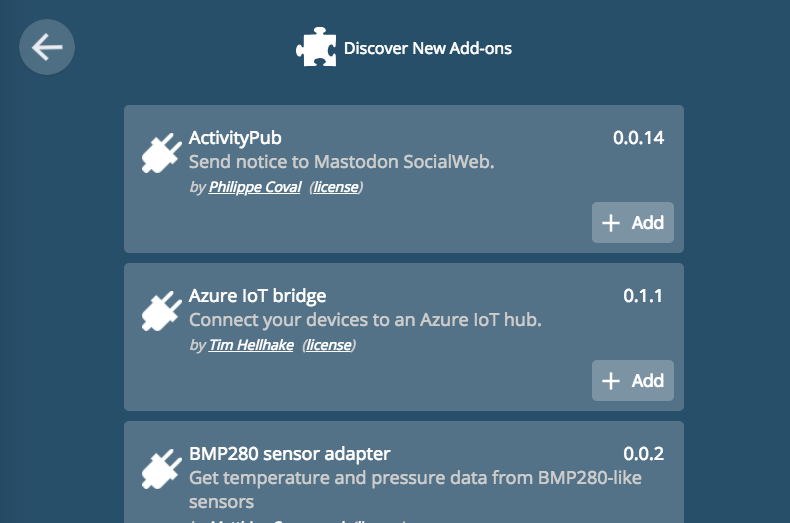
Task: Select the ActivityPub add-on title
Action: 235,138
